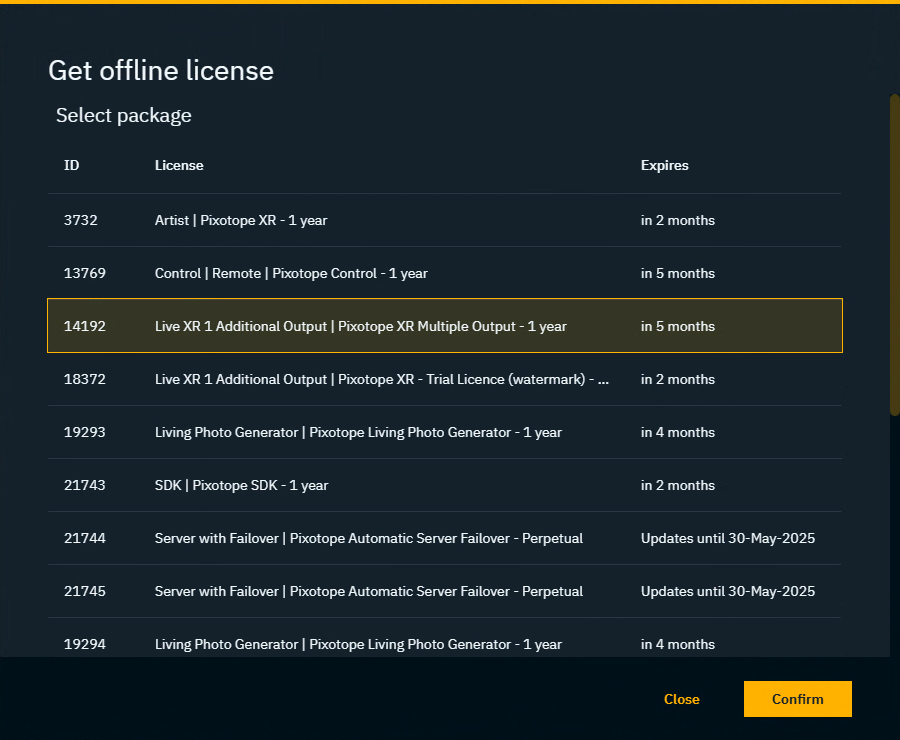This screenshot has width=900, height=740.
Task: Click the Select package heading
Action: click(x=123, y=115)
